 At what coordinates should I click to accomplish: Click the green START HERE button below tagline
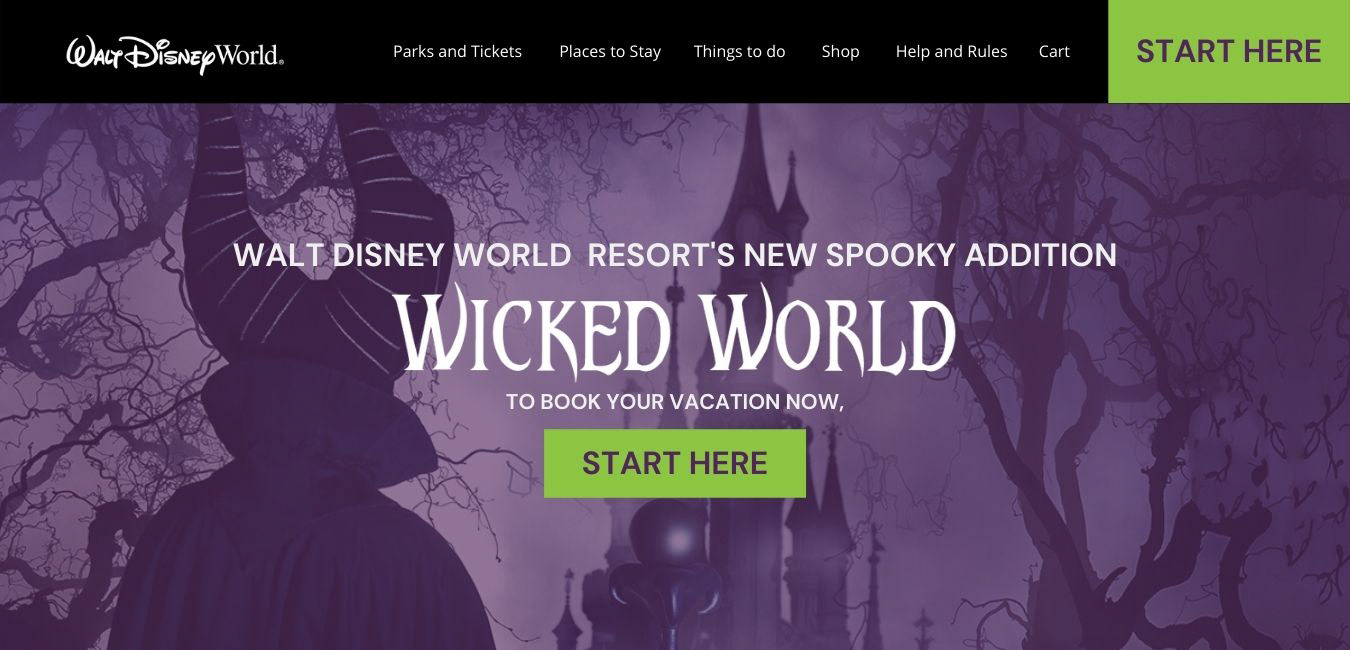click(x=675, y=463)
